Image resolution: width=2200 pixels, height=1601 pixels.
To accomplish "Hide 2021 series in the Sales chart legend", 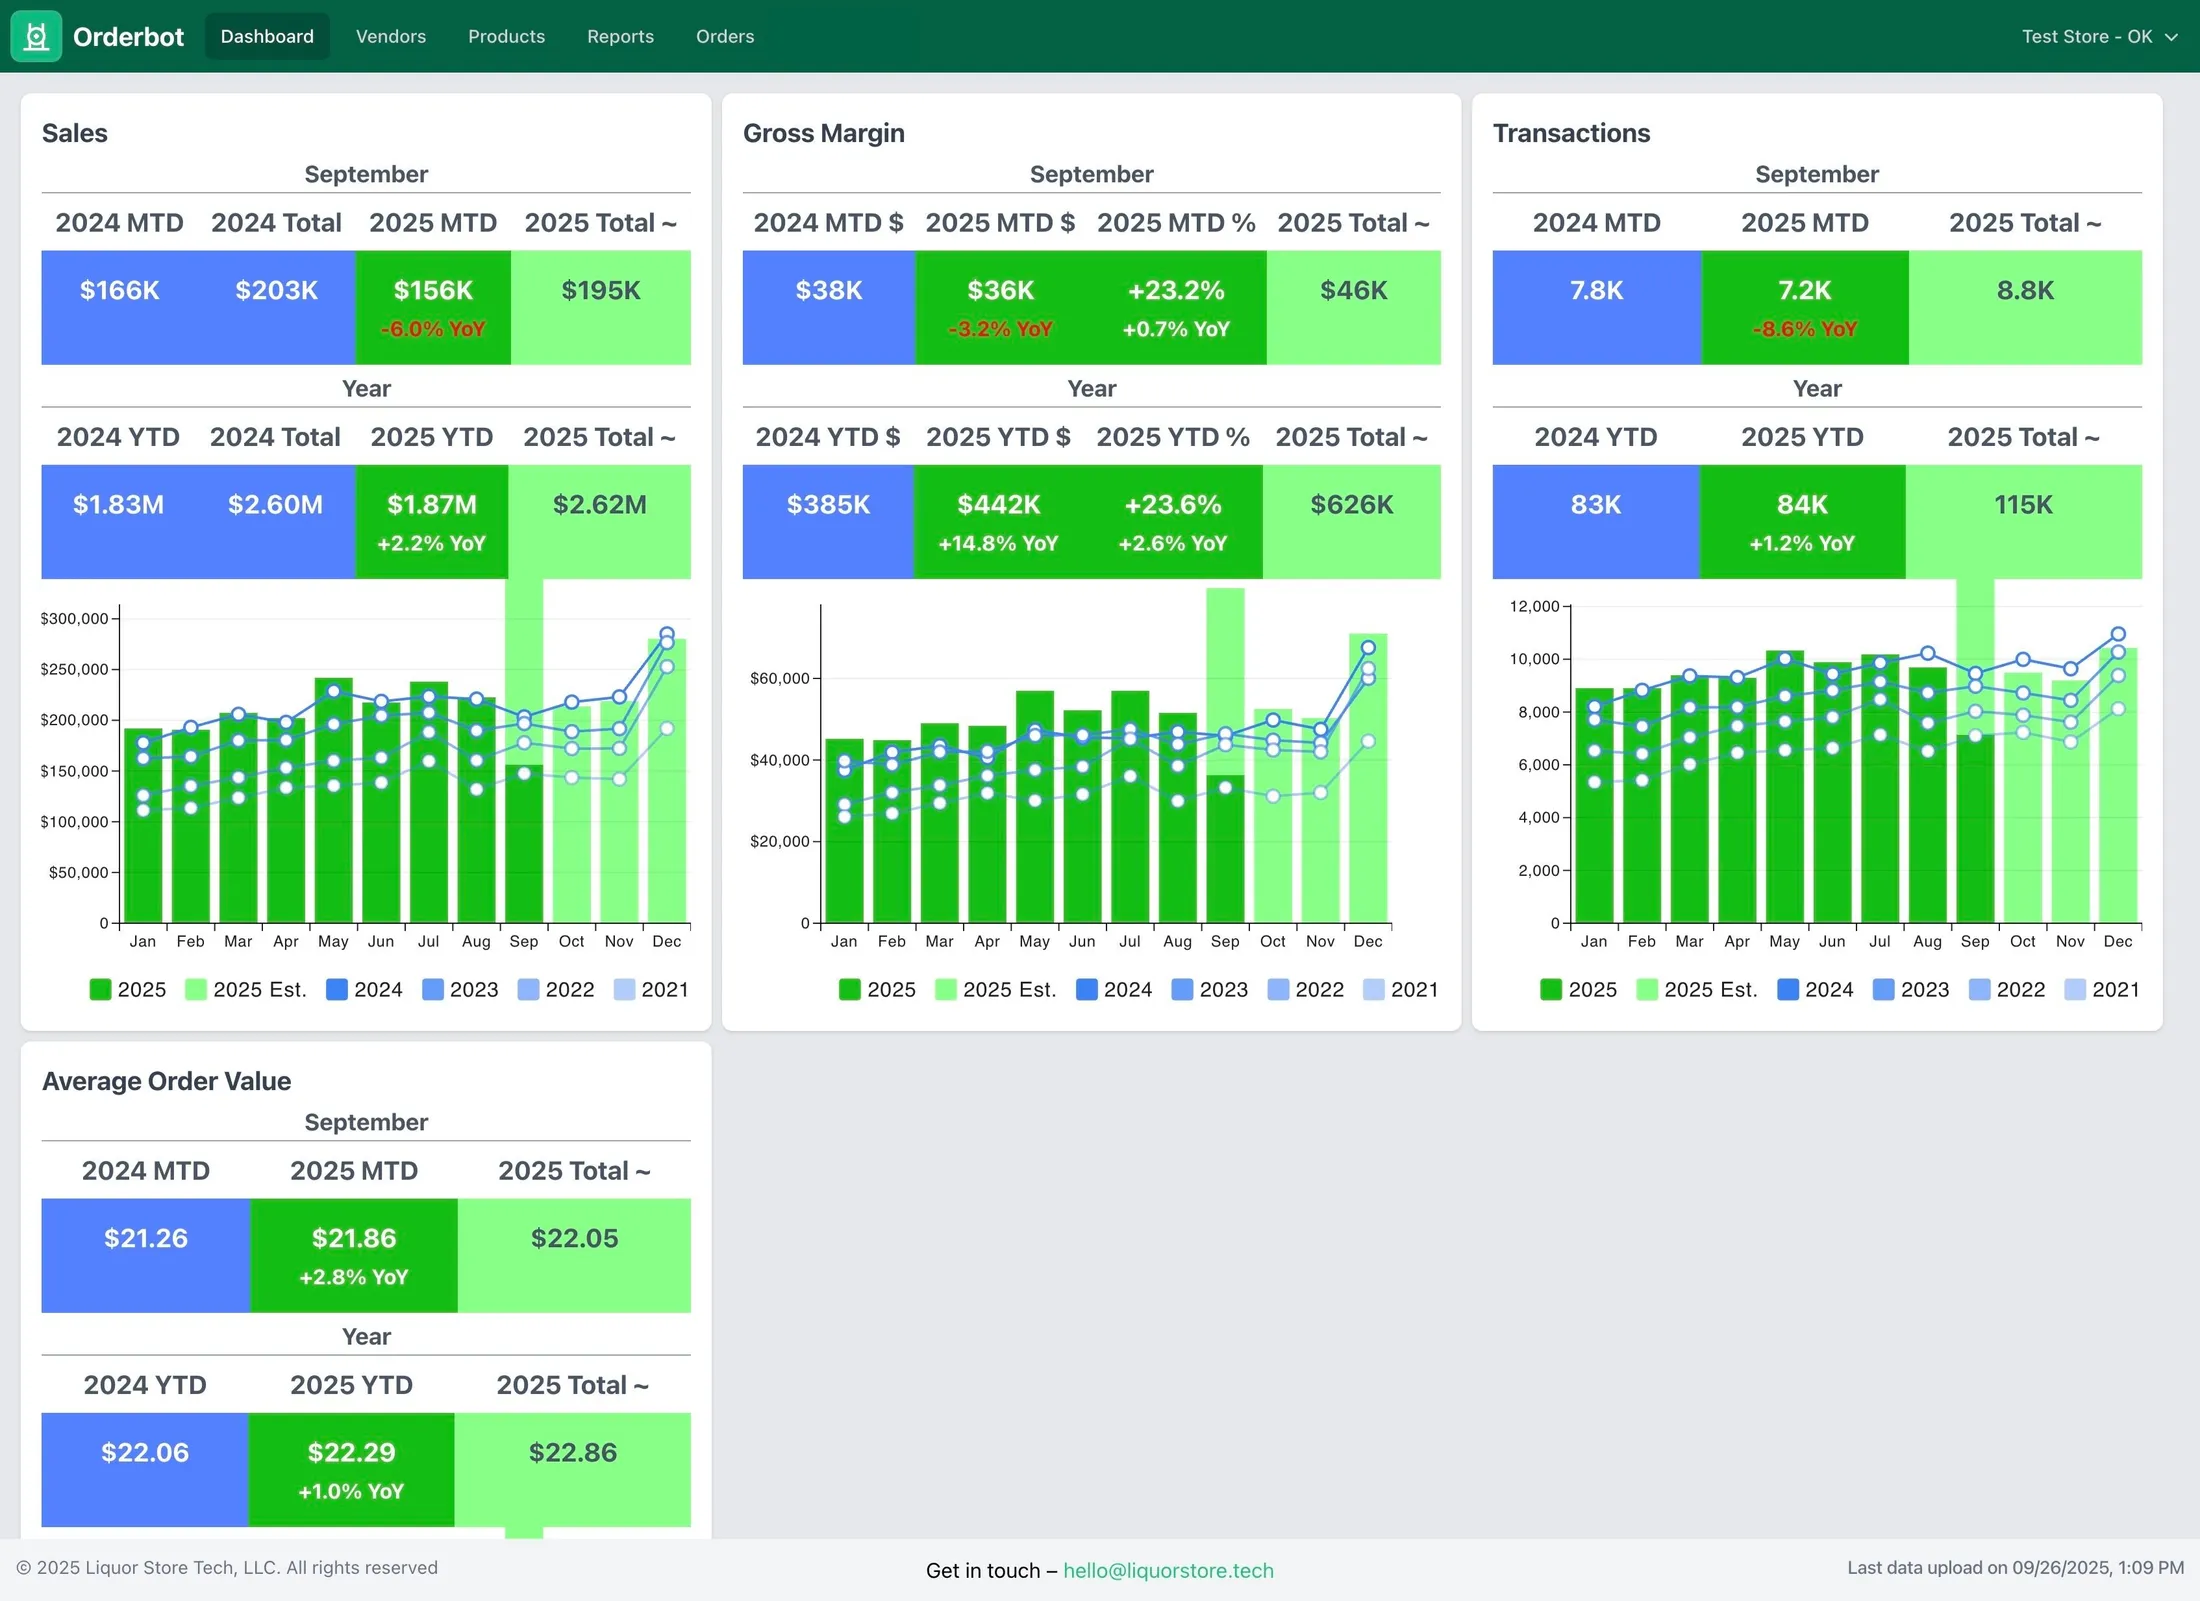I will (624, 989).
